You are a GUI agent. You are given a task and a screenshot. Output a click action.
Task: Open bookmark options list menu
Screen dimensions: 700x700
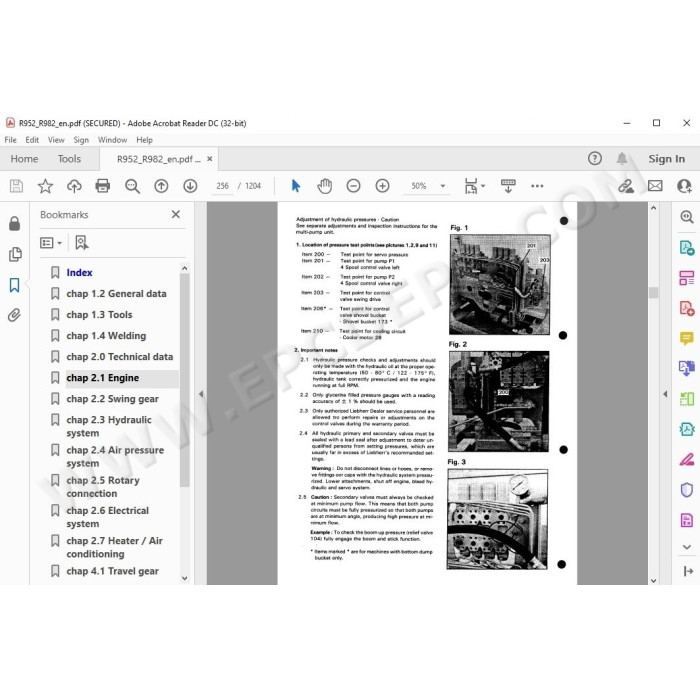(50, 243)
